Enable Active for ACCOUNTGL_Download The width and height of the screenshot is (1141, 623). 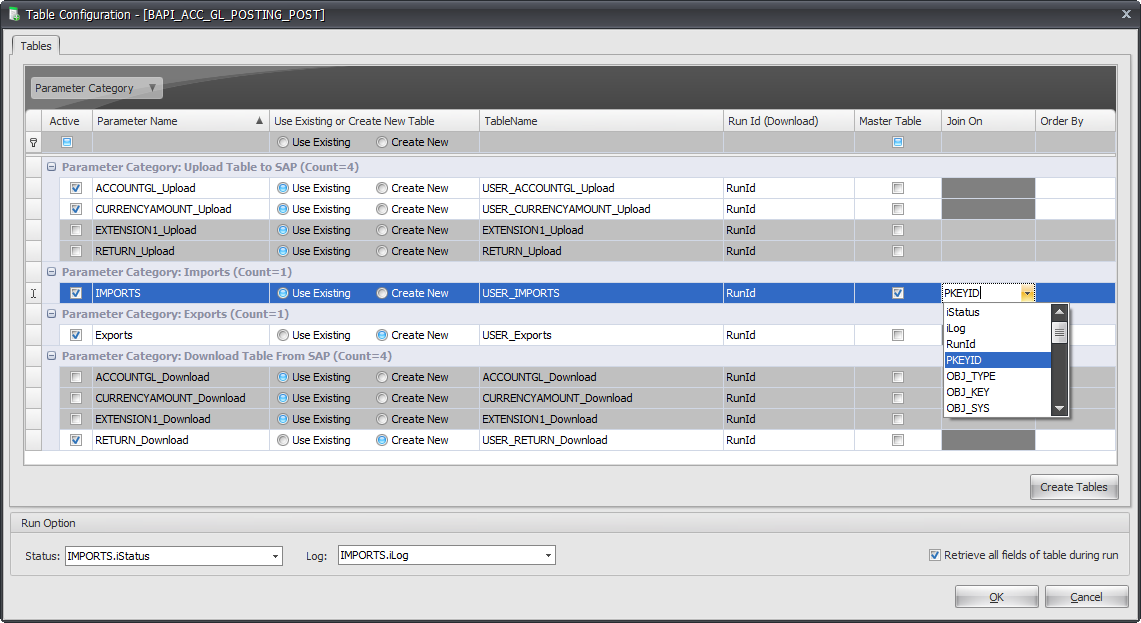76,377
